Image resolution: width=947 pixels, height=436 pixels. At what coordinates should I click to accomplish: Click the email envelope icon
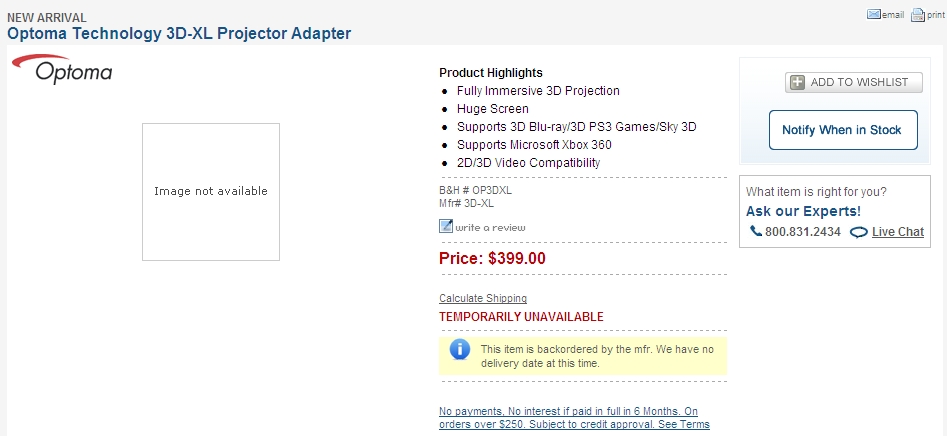[x=873, y=14]
